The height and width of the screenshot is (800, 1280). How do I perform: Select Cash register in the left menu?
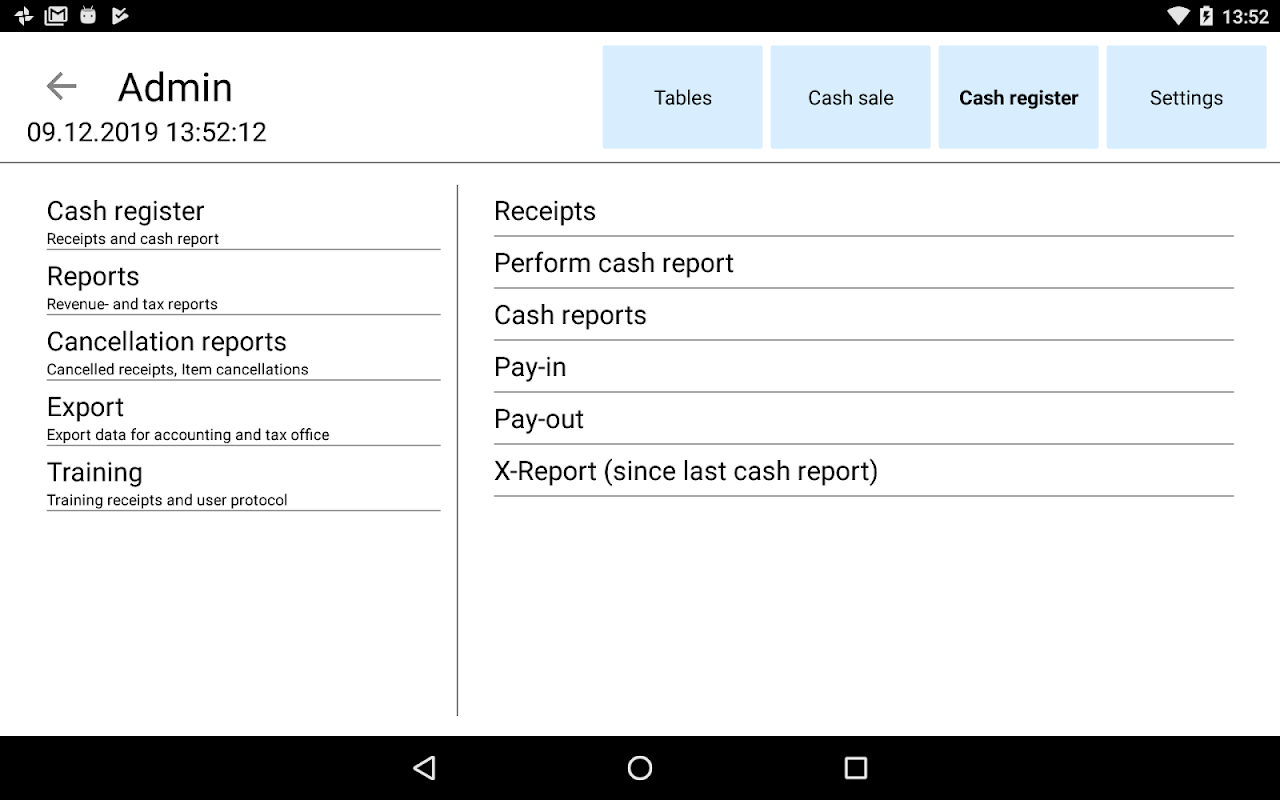pyautogui.click(x=243, y=221)
